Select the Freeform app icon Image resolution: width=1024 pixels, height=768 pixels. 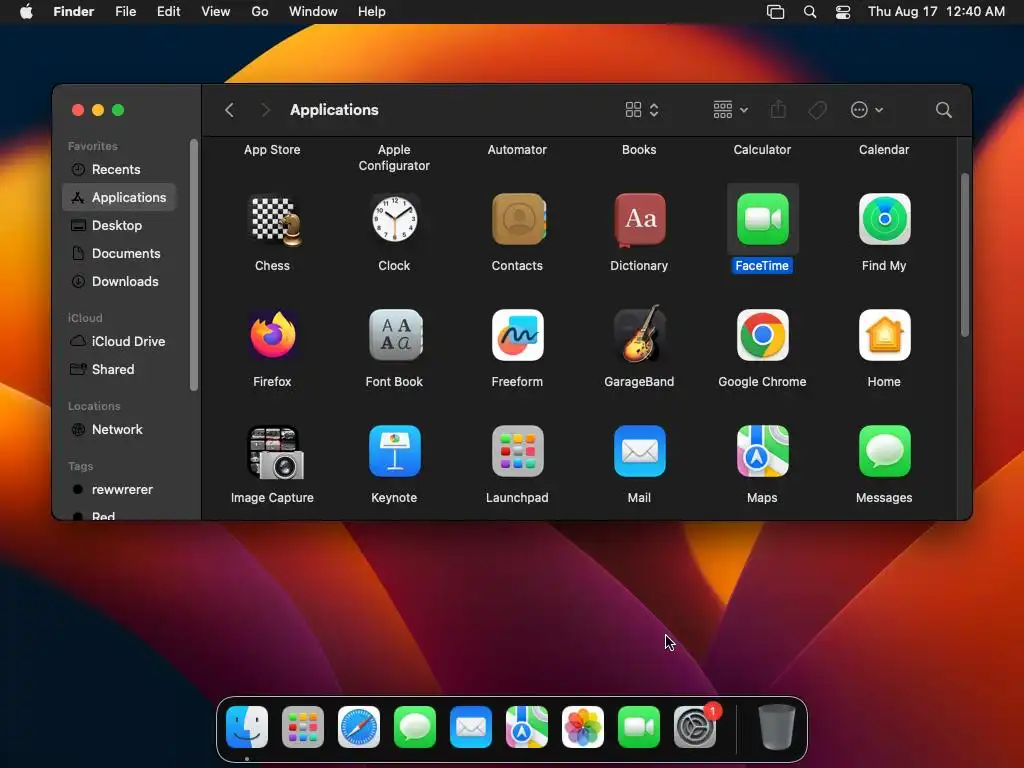coord(518,335)
